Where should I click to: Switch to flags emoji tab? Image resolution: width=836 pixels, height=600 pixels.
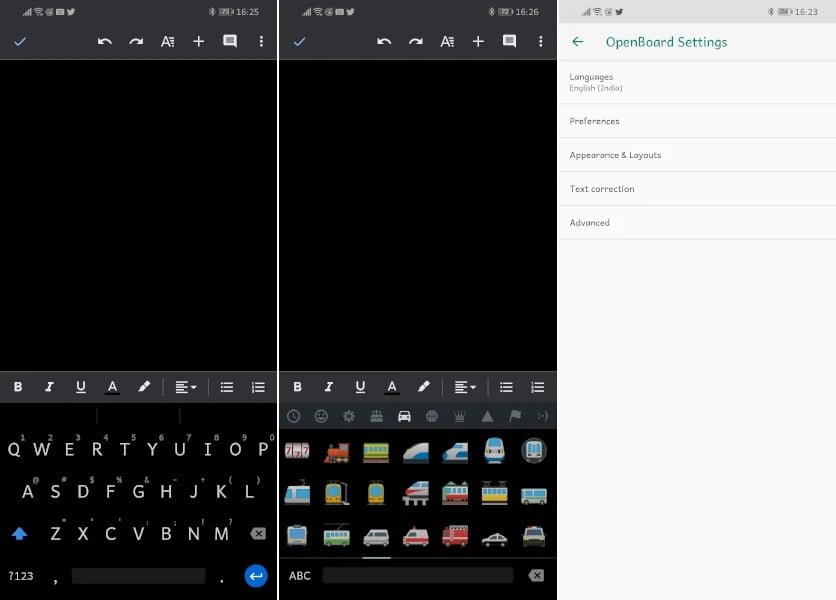(515, 416)
